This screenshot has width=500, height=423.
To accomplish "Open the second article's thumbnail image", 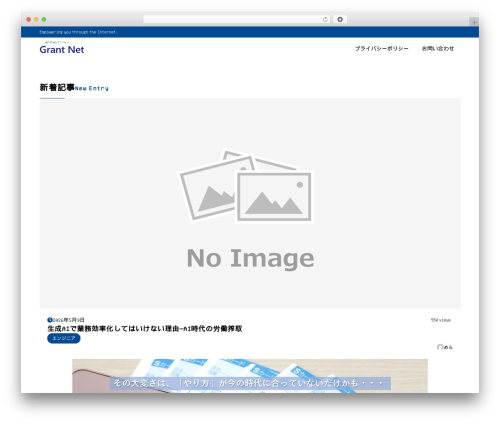I will point(250,376).
